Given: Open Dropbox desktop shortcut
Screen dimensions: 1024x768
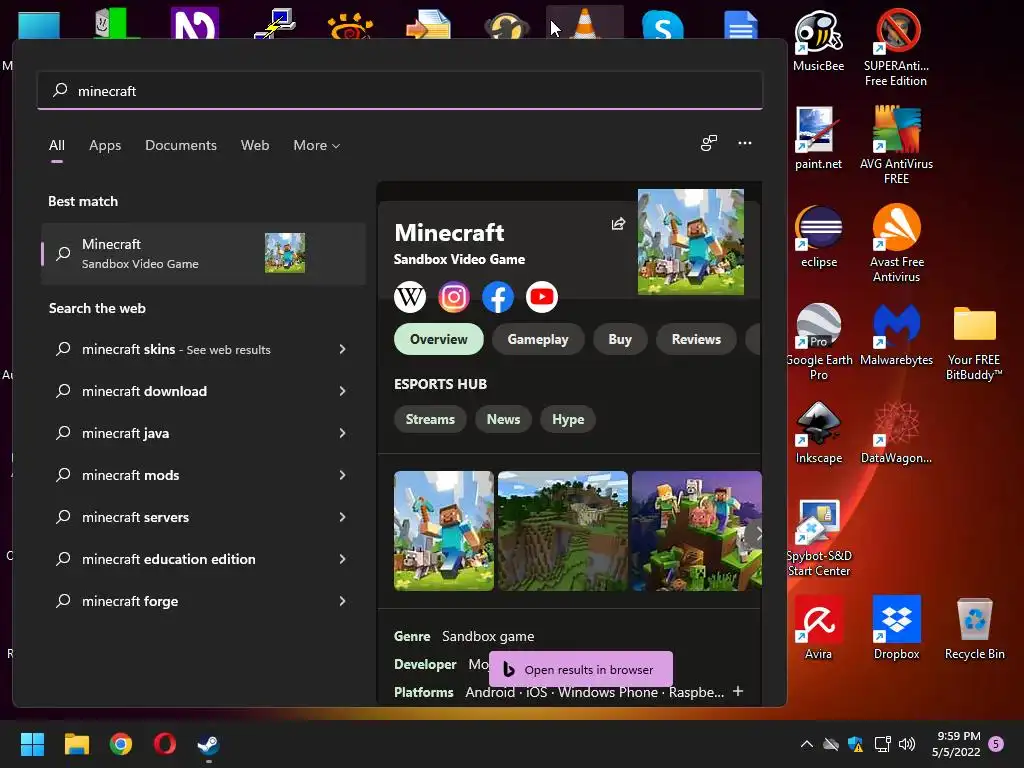Looking at the screenshot, I should 896,628.
